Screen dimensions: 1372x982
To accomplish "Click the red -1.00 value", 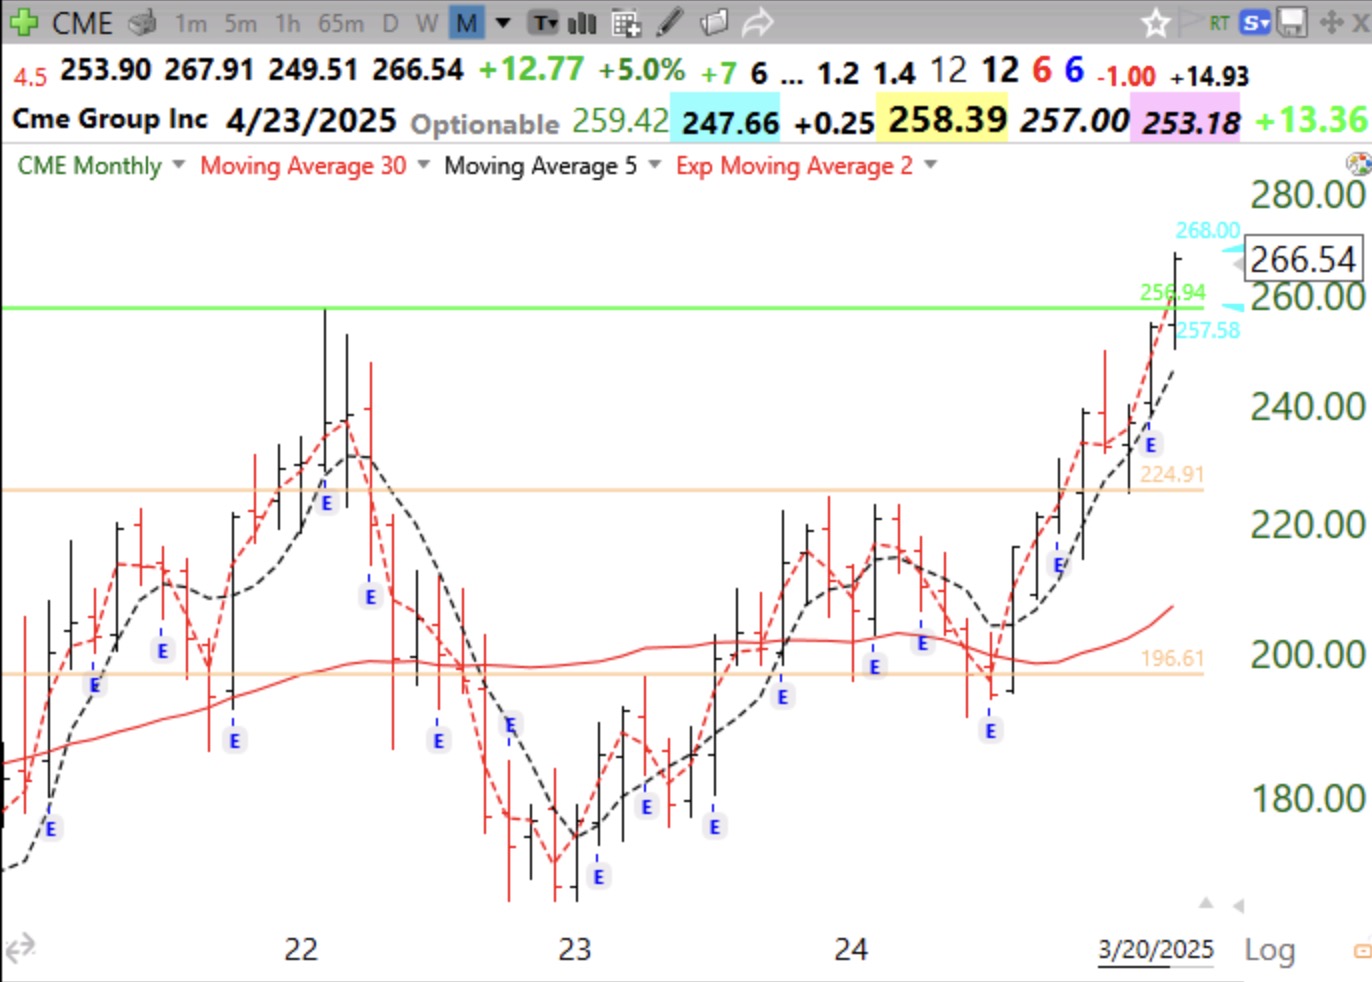I will [x=1126, y=76].
